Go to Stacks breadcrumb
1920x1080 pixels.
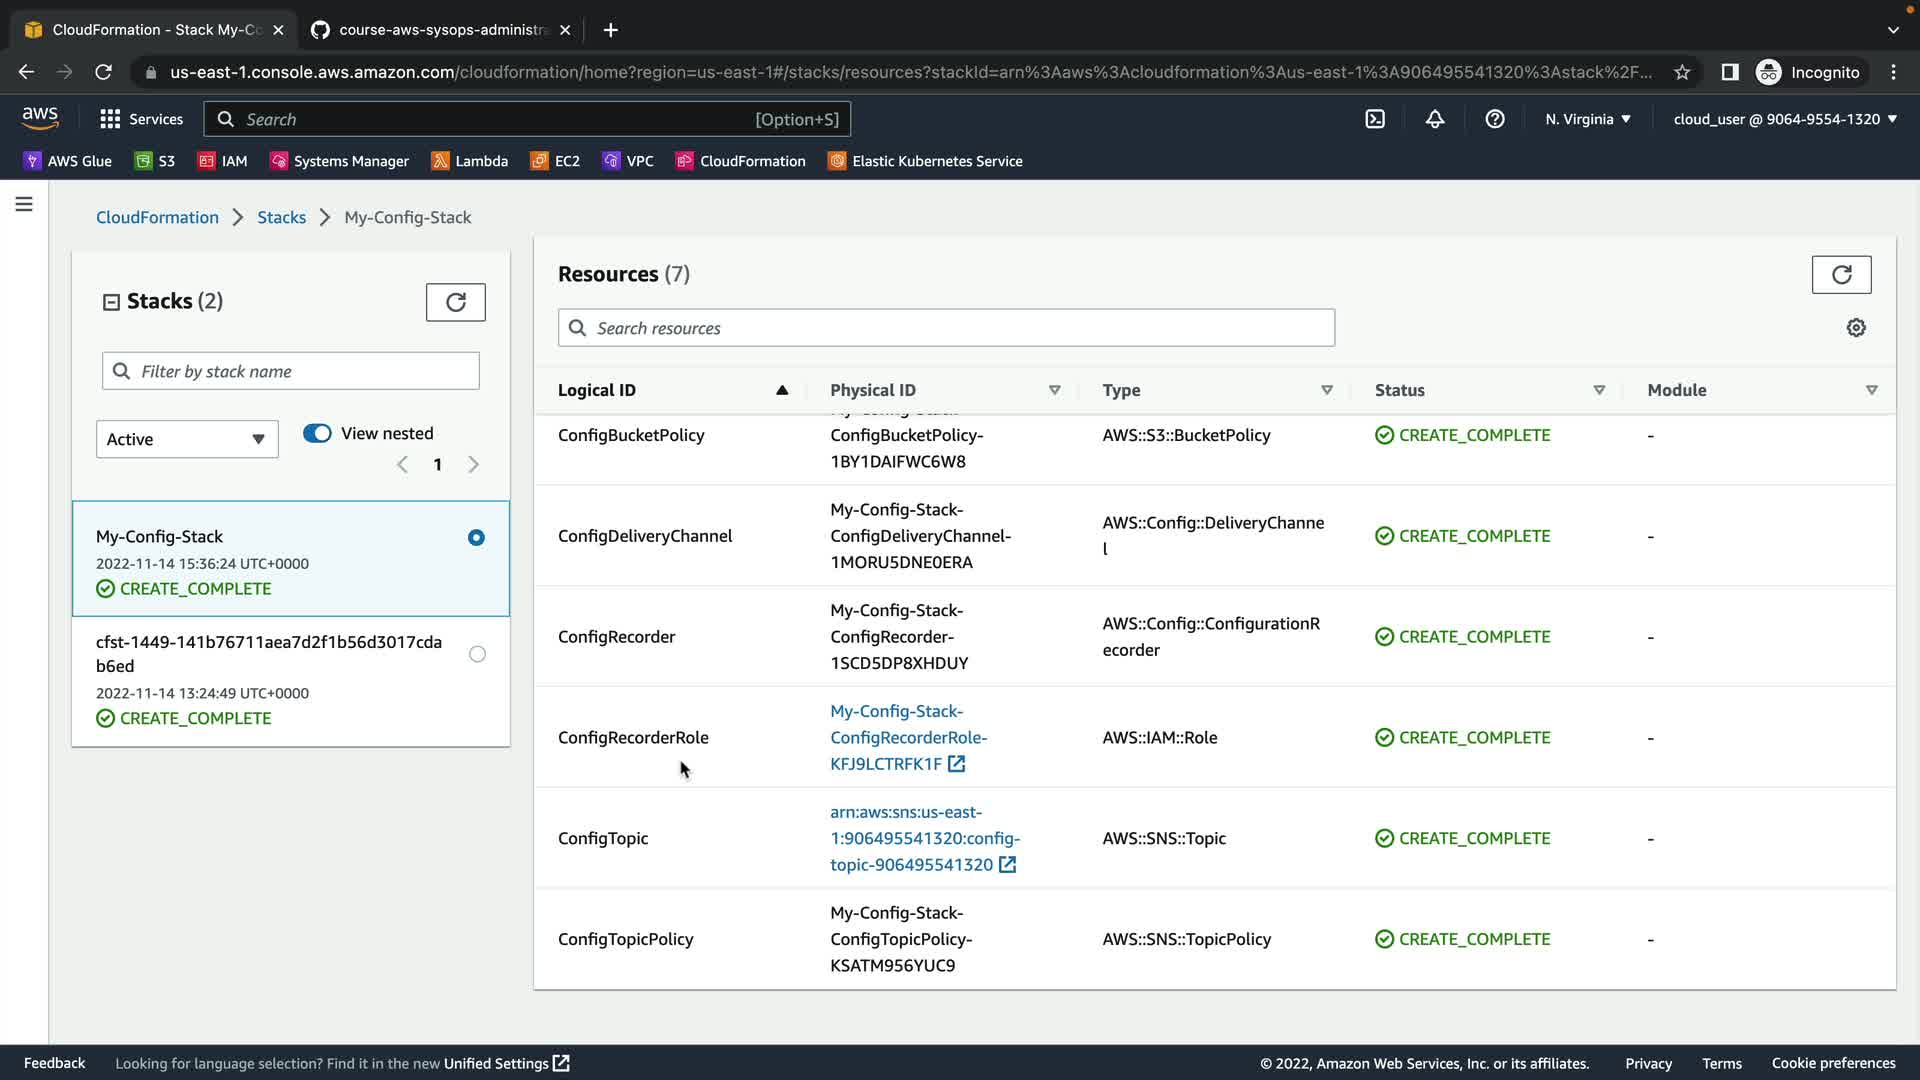281,217
